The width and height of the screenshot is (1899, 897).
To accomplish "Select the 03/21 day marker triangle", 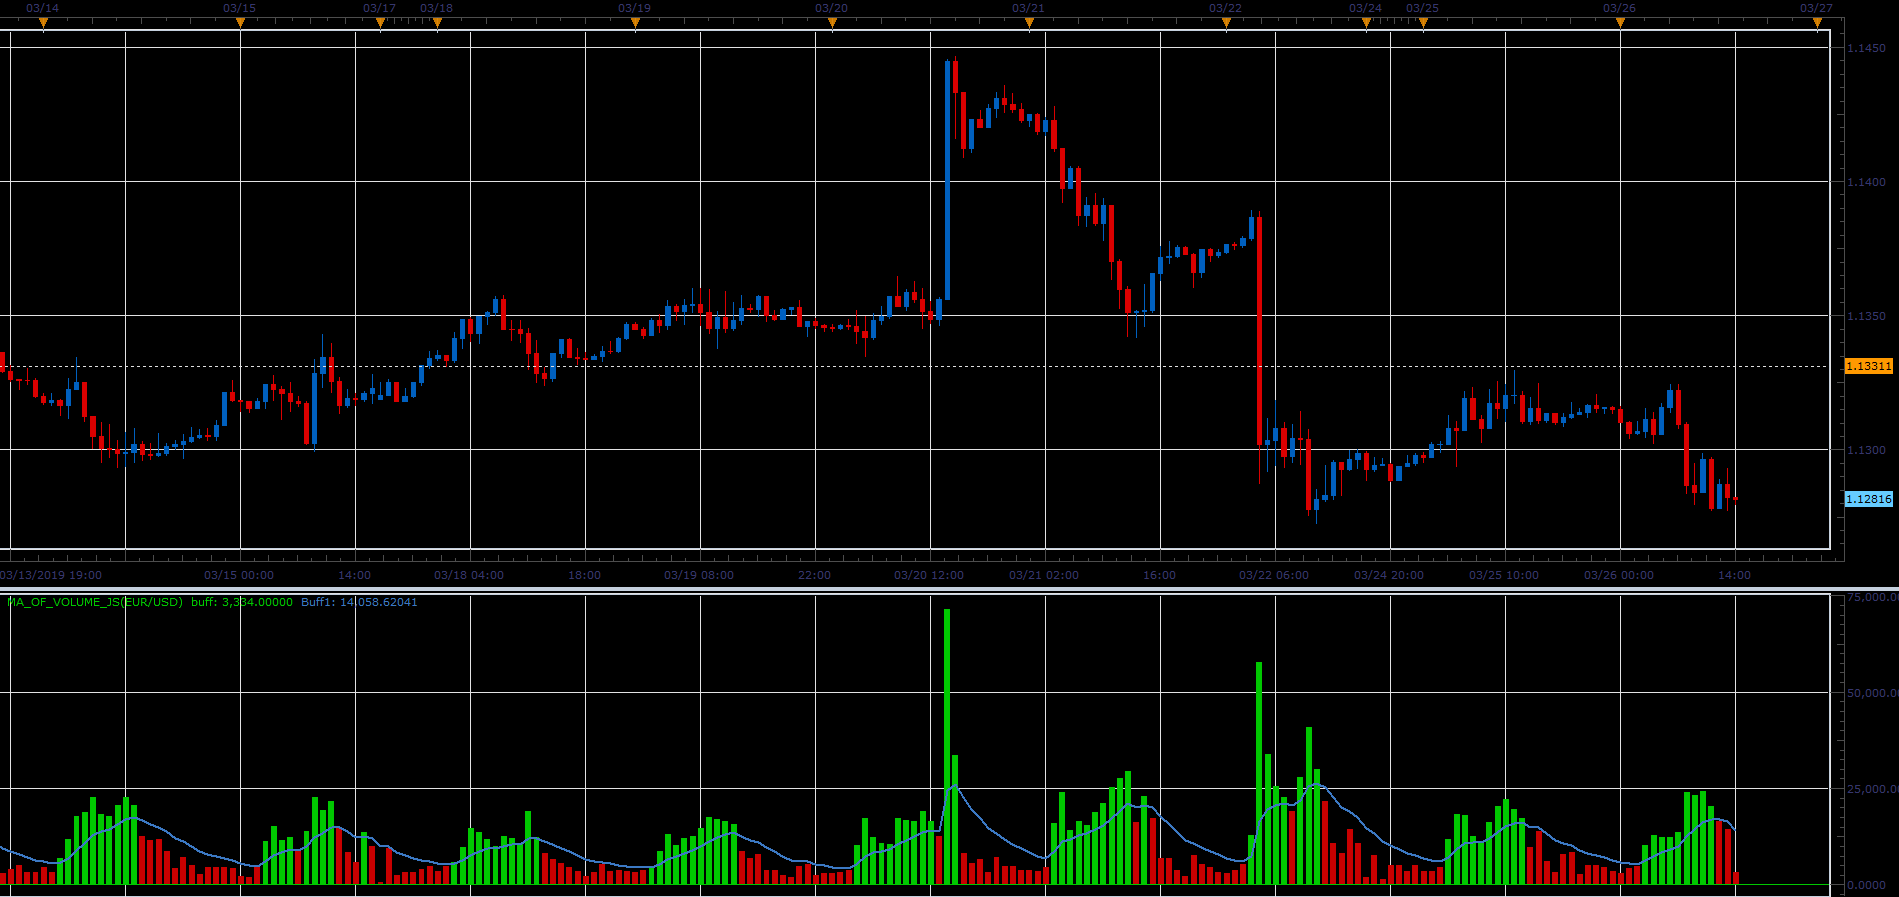I will pos(1029,24).
